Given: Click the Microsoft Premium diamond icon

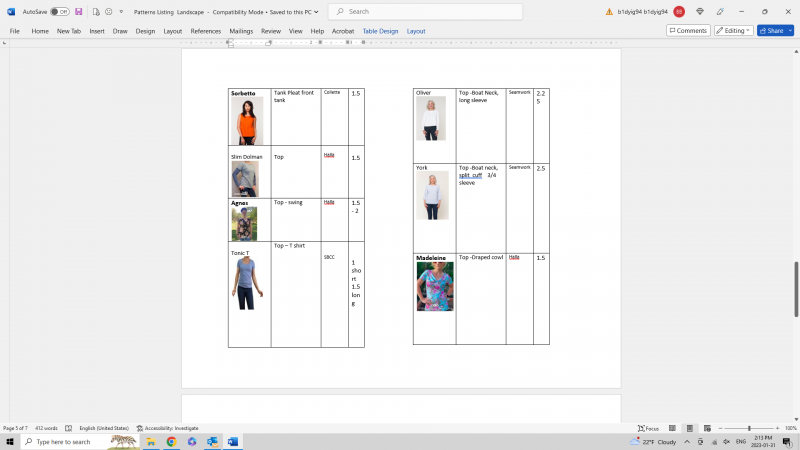Looking at the screenshot, I should pos(700,12).
